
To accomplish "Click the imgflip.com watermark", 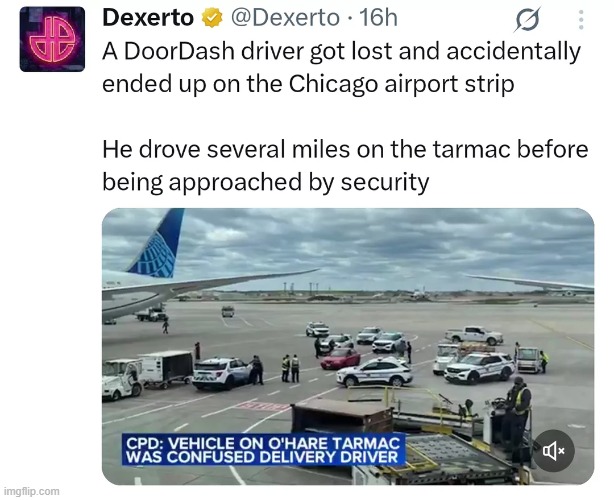I will [31, 491].
